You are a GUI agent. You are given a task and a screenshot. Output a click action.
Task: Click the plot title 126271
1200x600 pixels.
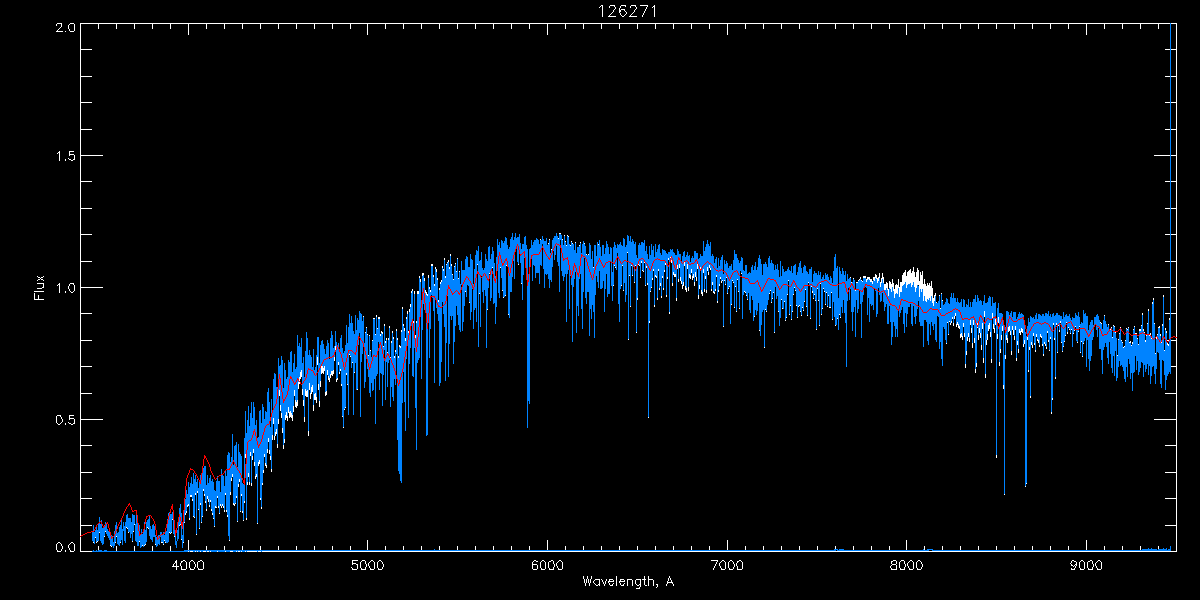point(627,10)
